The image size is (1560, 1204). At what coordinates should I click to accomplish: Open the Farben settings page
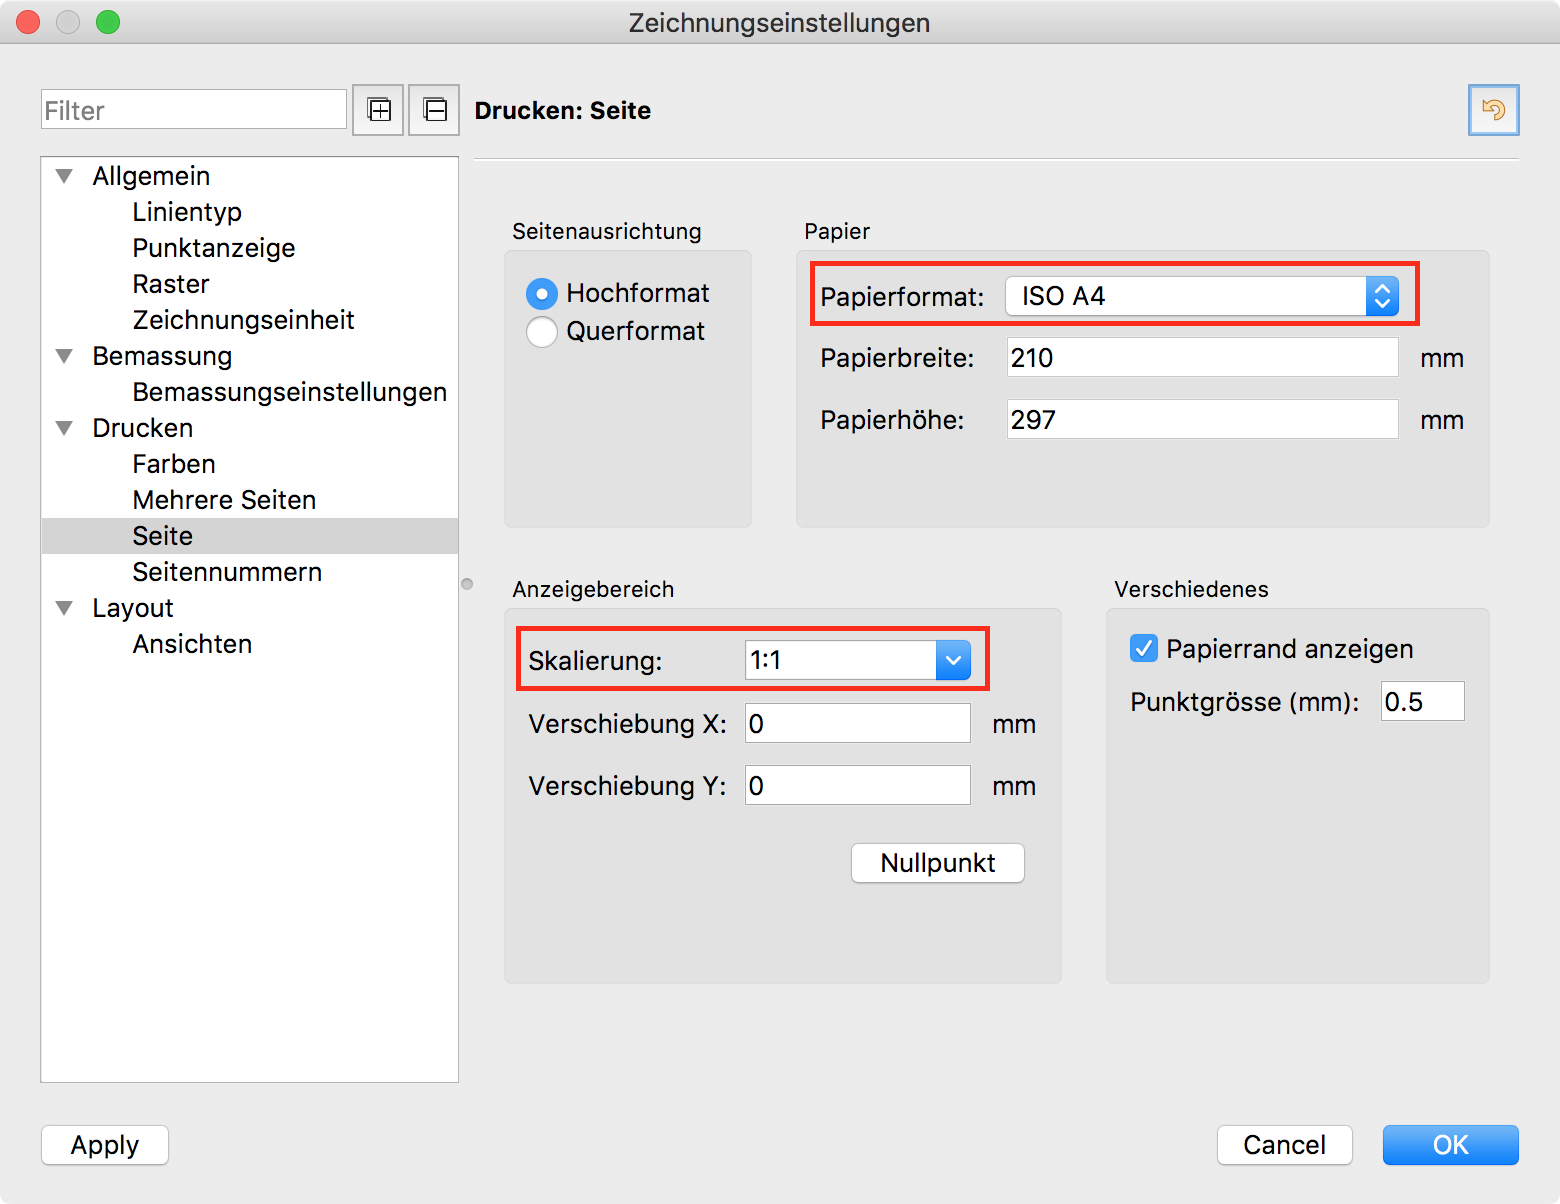pyautogui.click(x=174, y=464)
